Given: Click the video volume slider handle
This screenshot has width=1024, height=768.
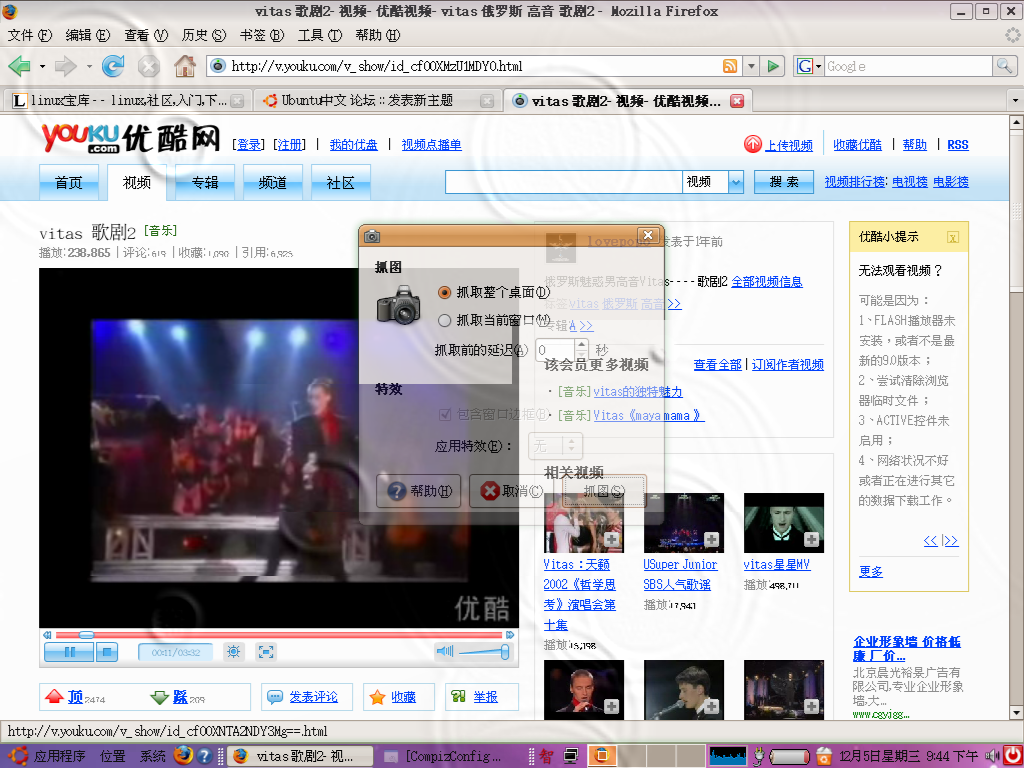Looking at the screenshot, I should point(505,651).
